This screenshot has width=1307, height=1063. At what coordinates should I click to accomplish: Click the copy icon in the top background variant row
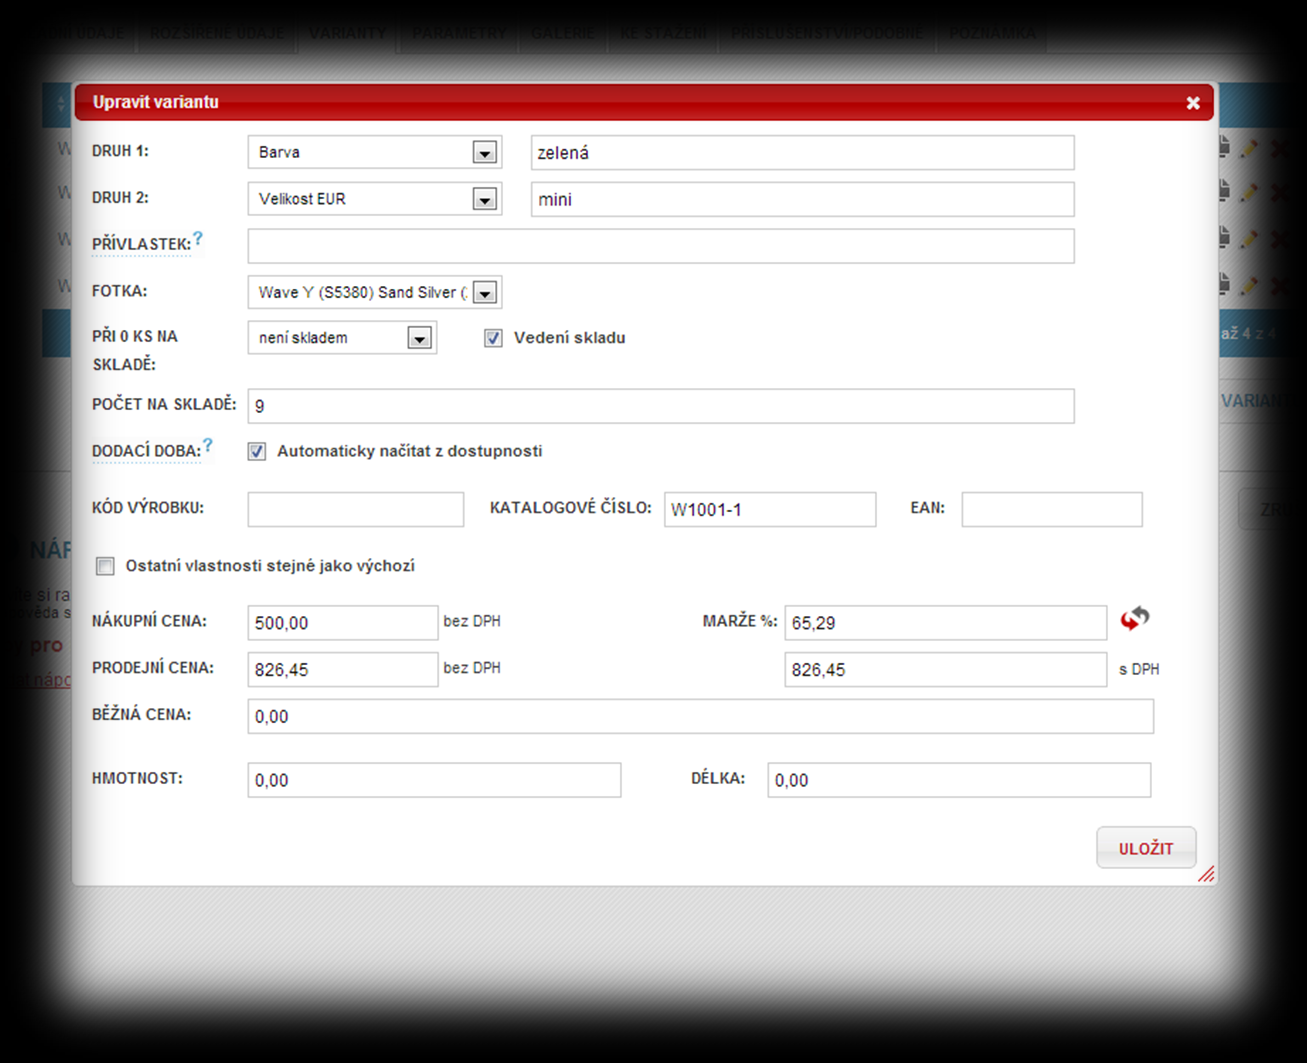pyautogui.click(x=1224, y=148)
